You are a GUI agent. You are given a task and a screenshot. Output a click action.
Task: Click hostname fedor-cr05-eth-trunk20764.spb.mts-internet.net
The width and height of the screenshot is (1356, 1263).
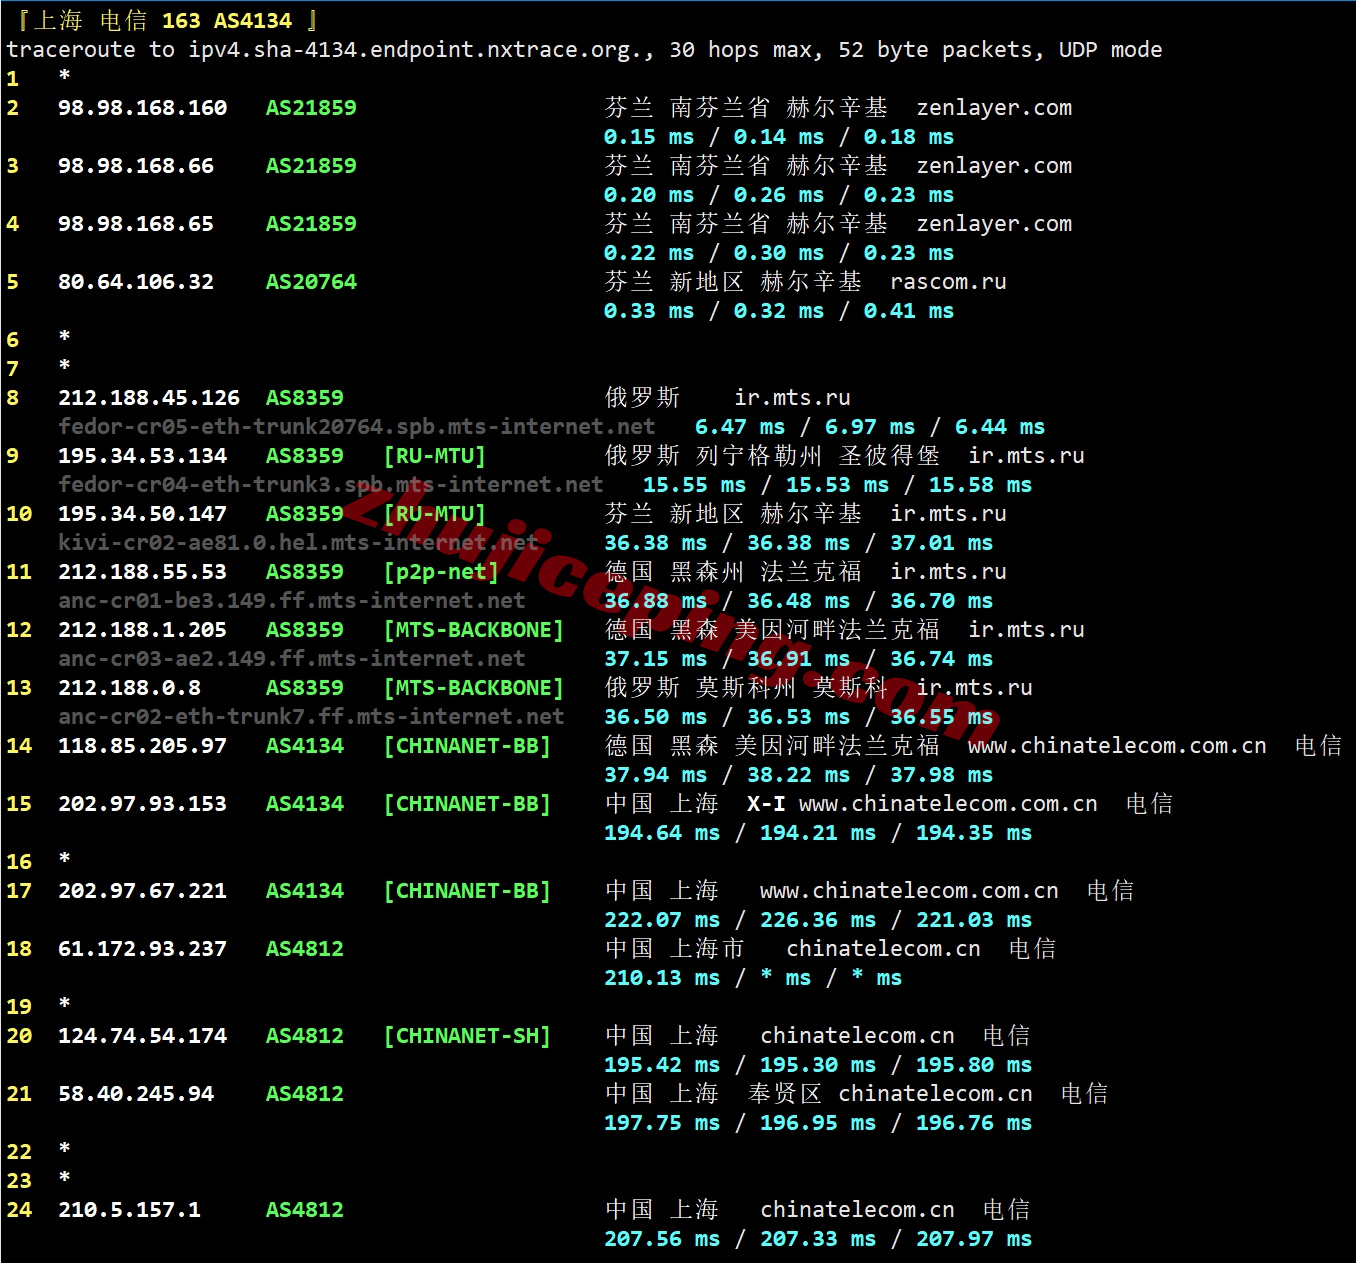357,427
